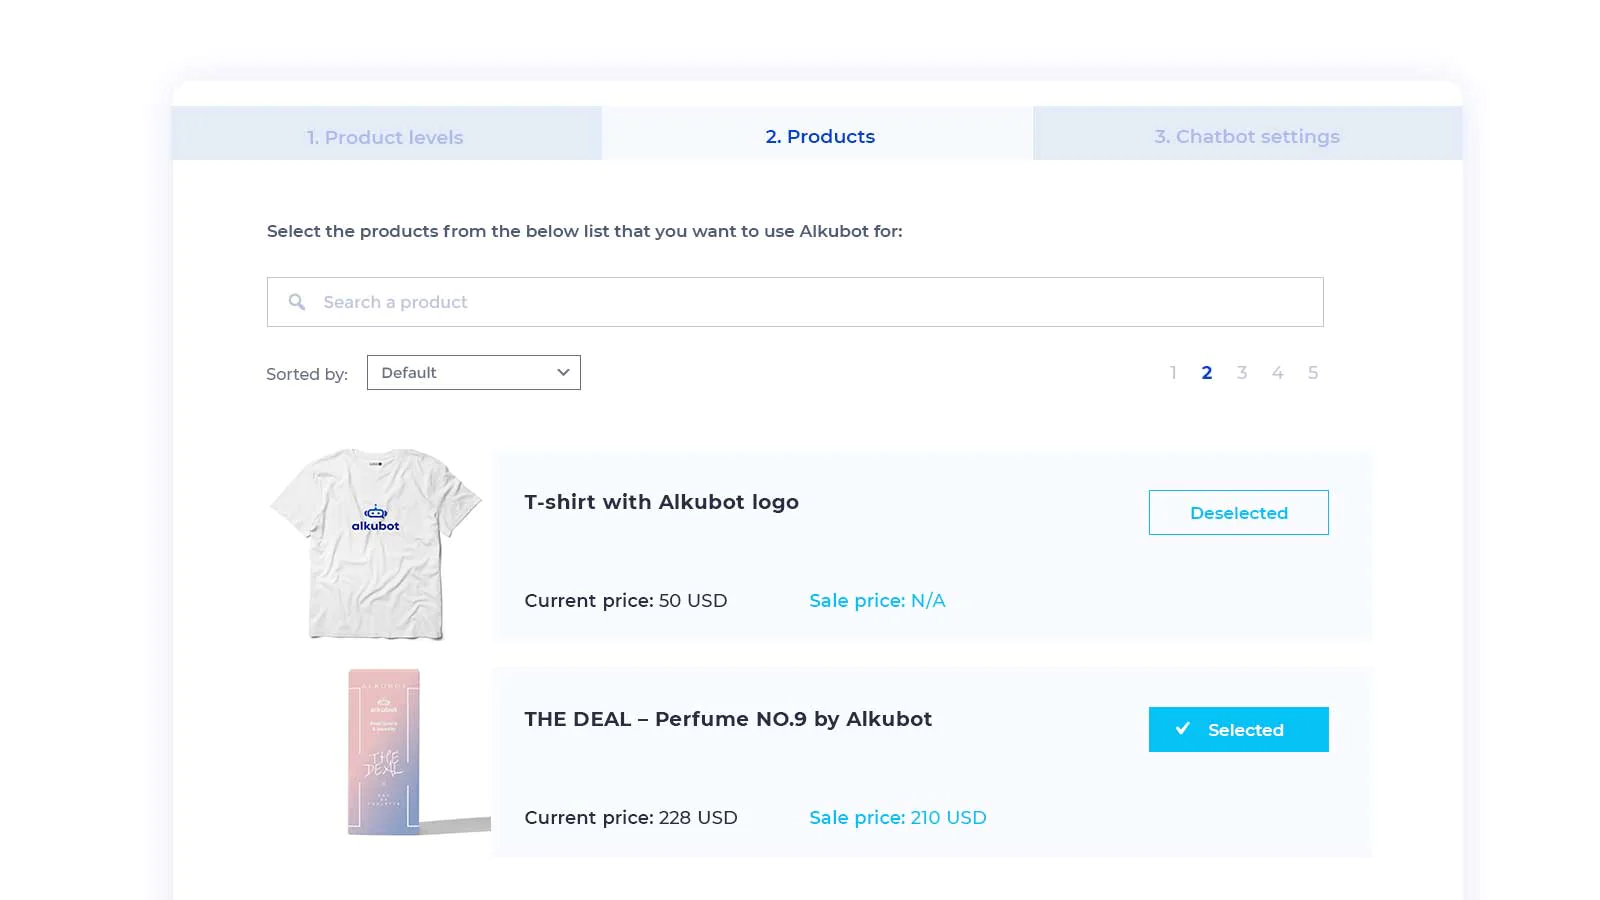Click T-shirt with Alkubot logo title
Screen dimensions: 1600x900
(x=661, y=502)
